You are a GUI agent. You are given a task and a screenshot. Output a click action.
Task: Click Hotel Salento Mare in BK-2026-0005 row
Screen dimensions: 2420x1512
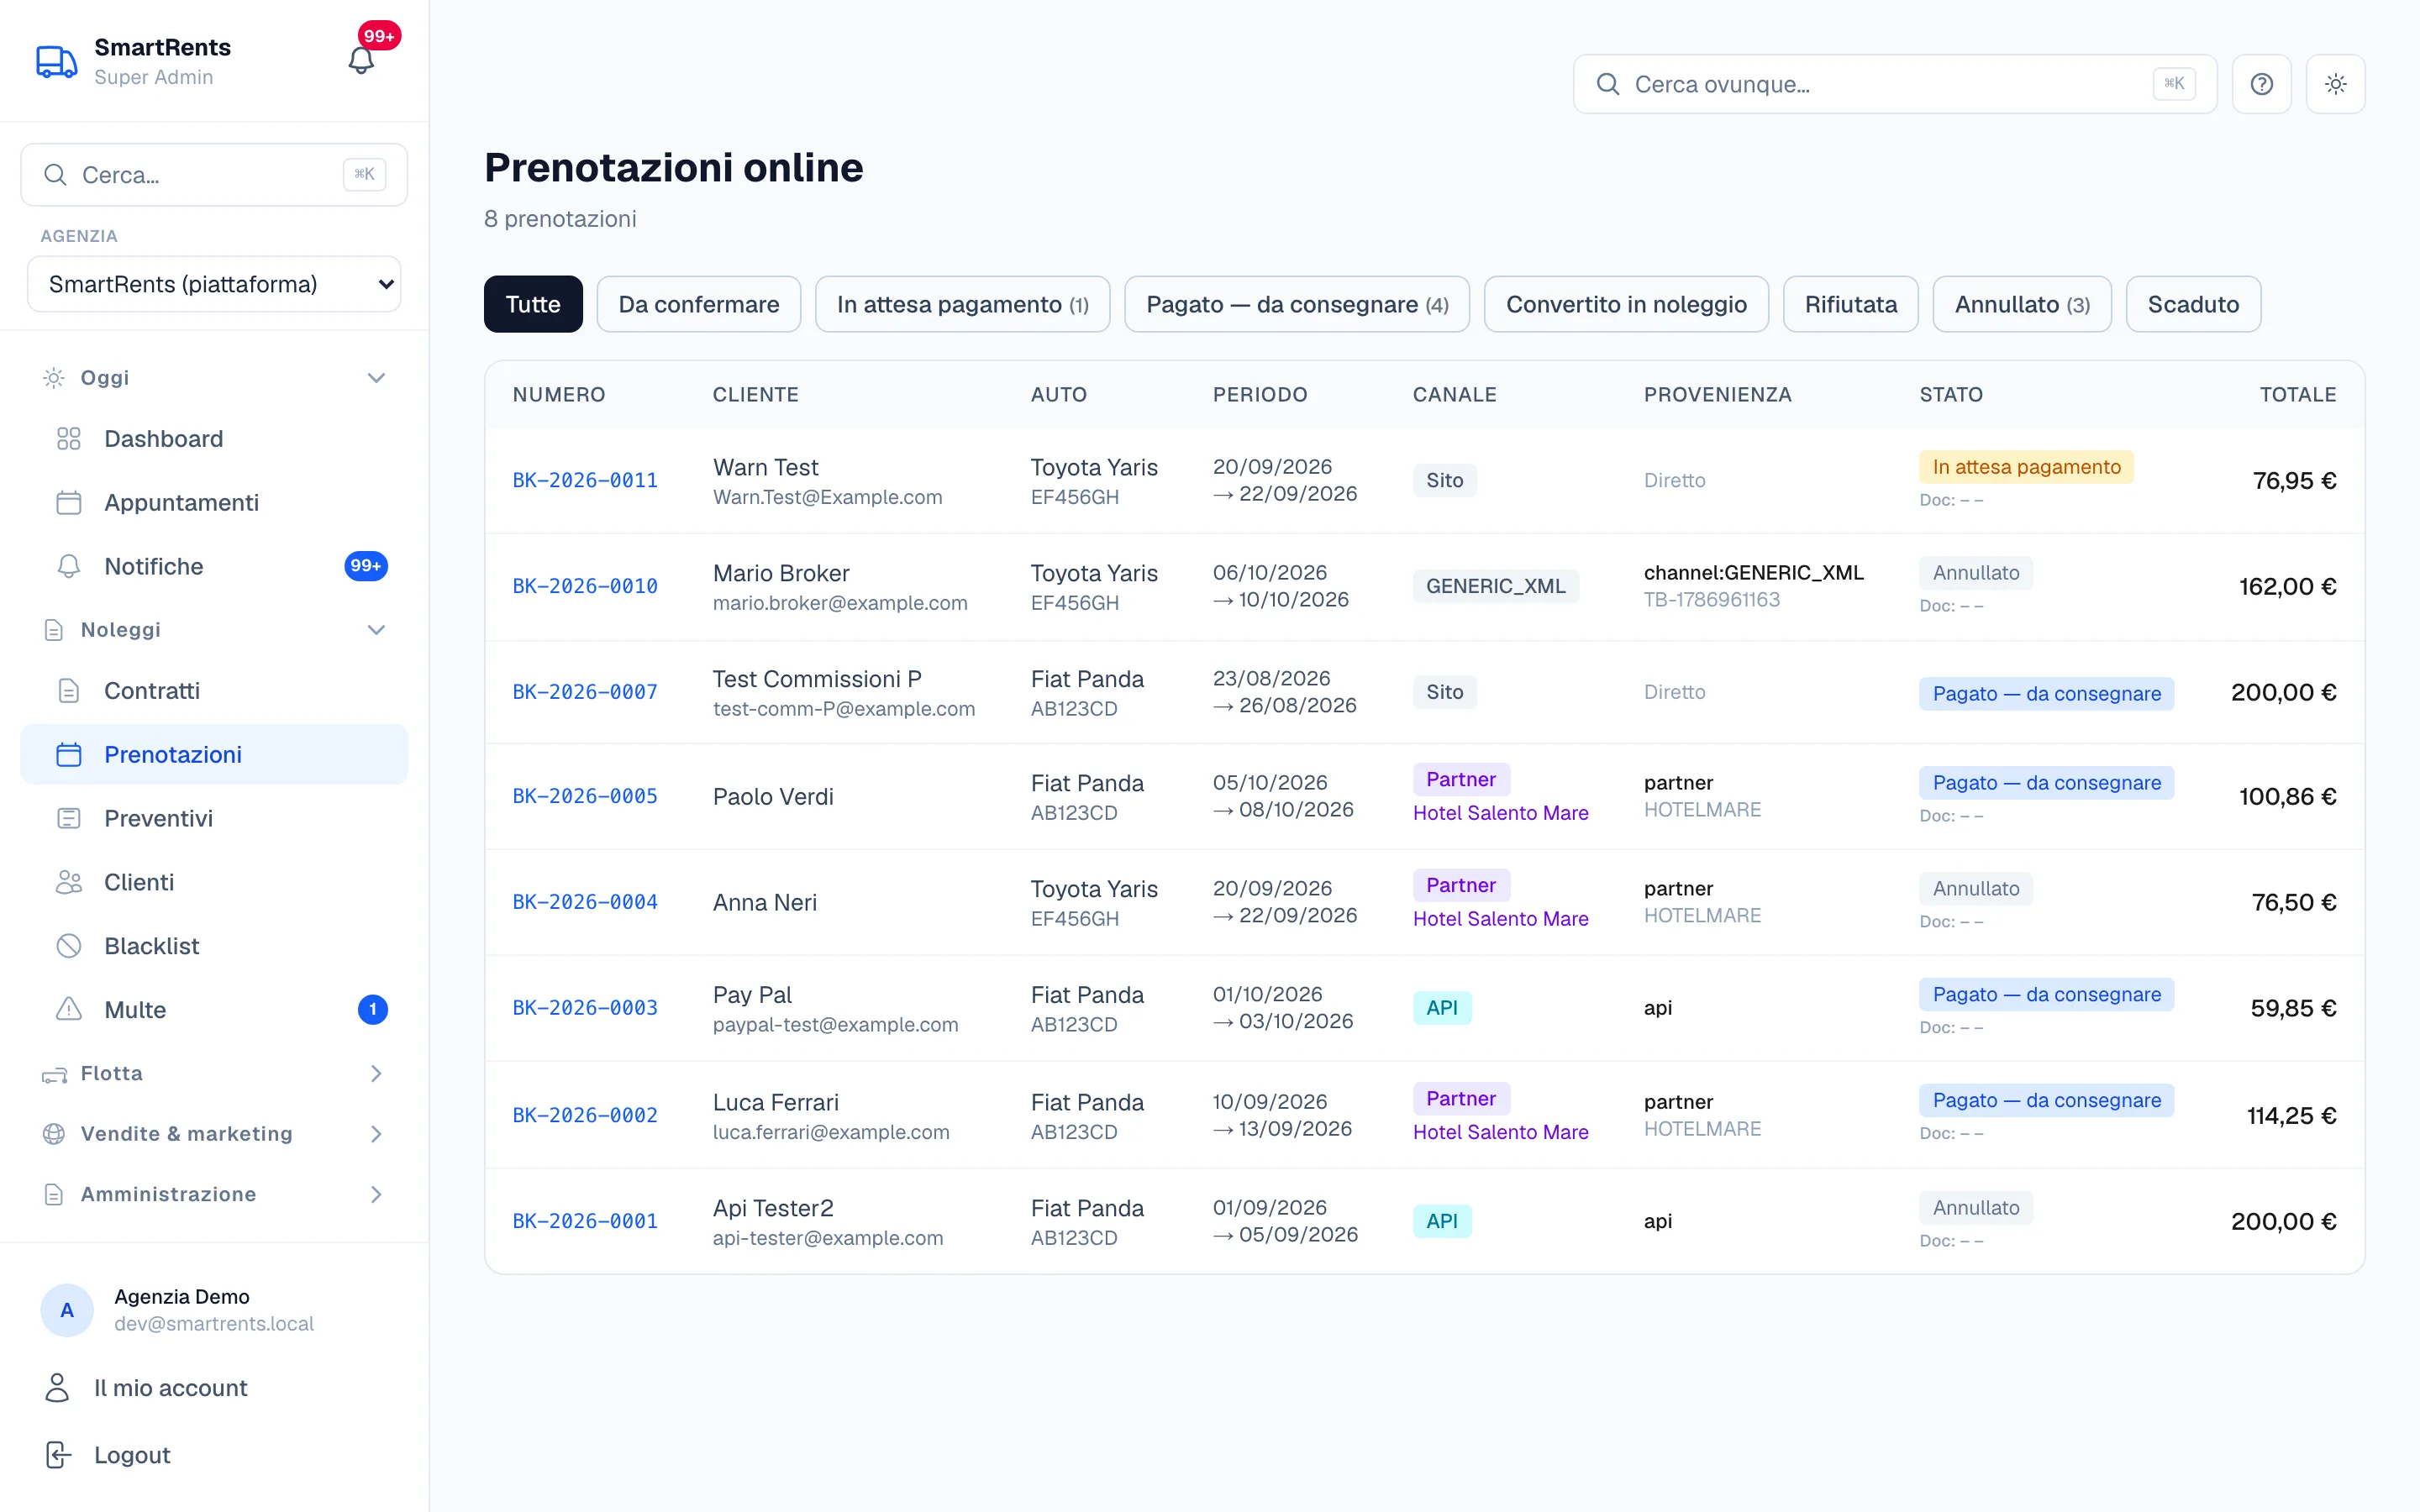pyautogui.click(x=1500, y=813)
